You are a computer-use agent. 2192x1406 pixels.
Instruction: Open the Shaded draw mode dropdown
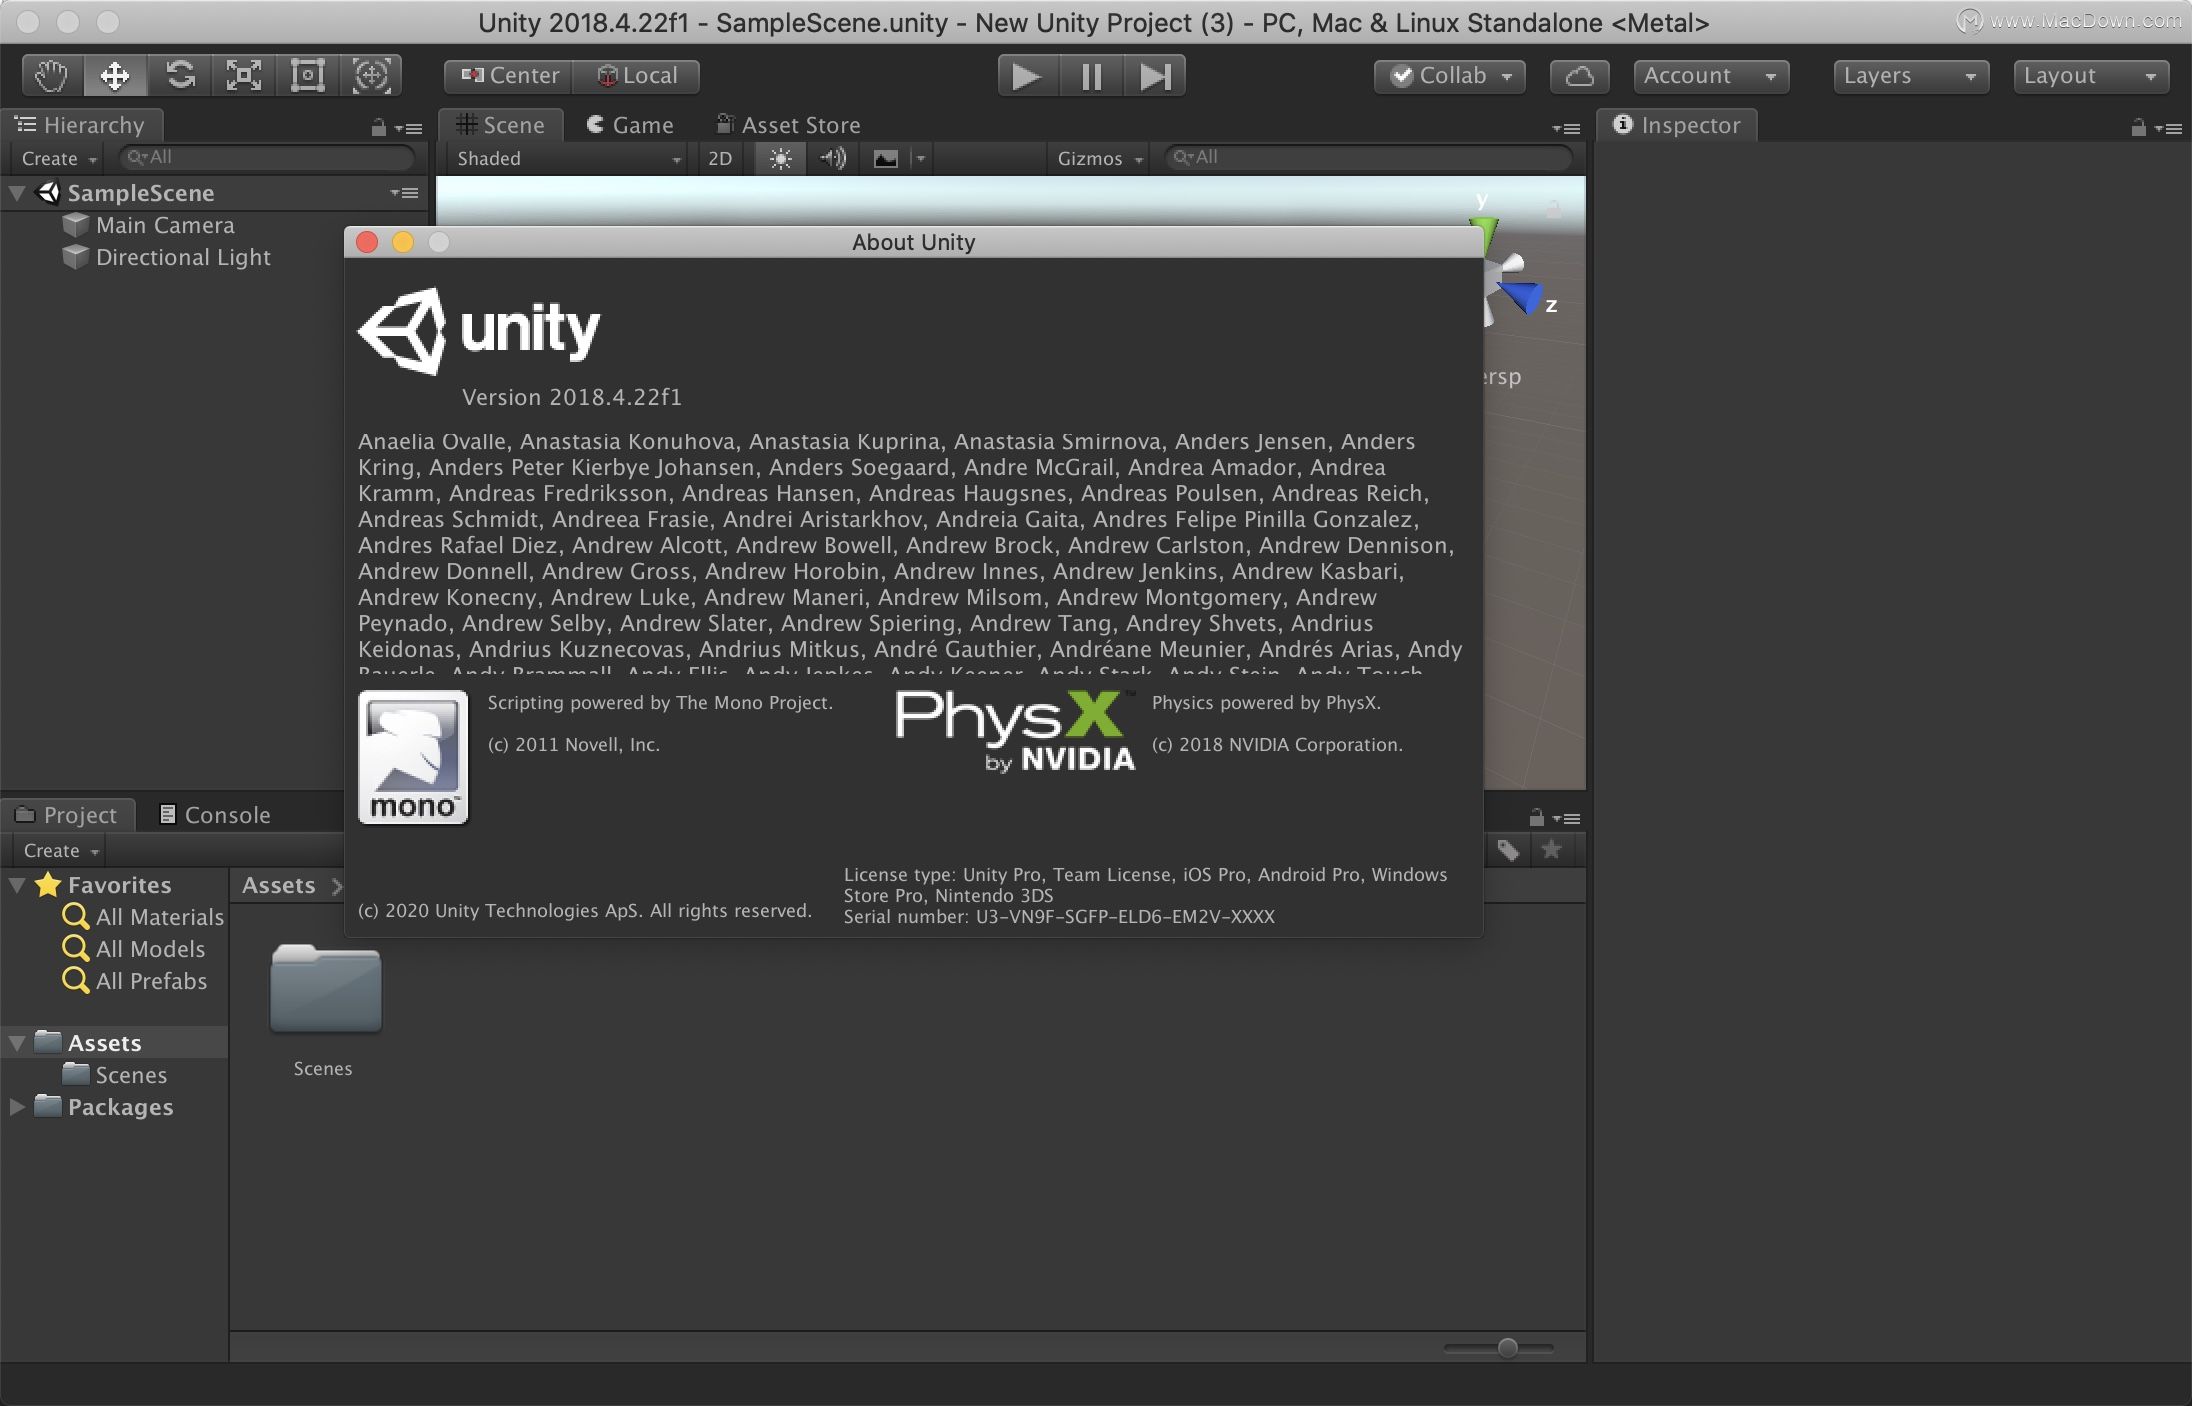point(568,158)
